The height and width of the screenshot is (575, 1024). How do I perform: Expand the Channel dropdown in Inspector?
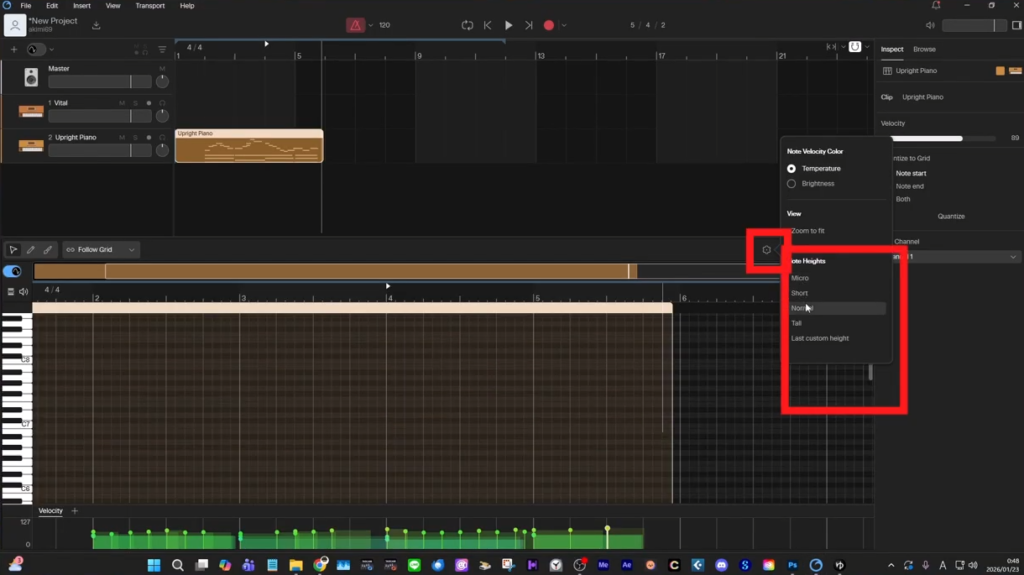point(1014,257)
